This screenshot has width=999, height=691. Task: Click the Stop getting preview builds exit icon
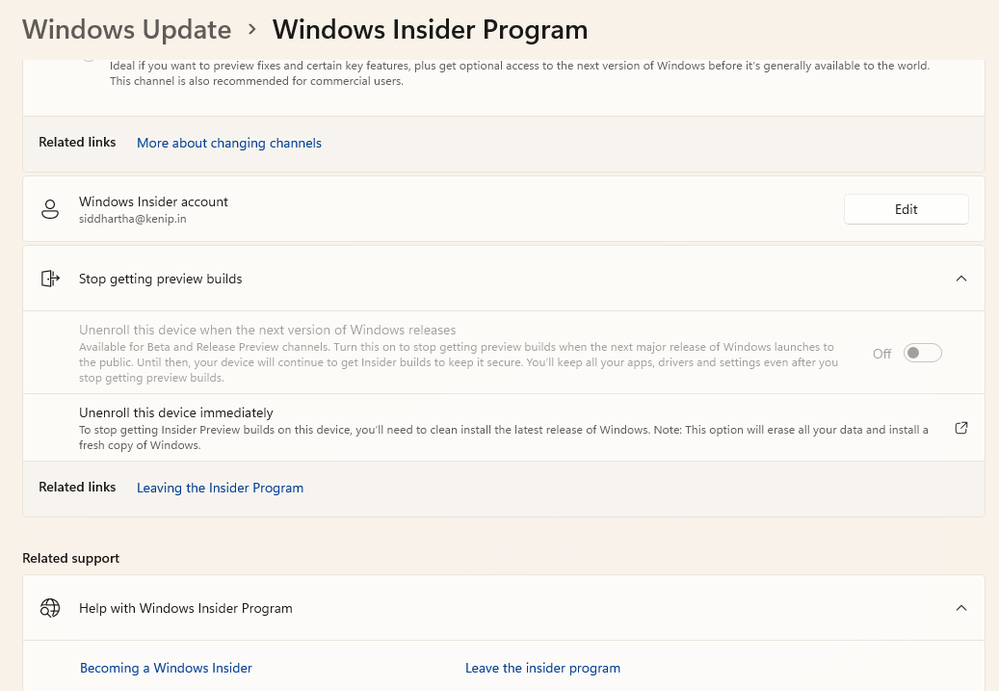click(50, 279)
